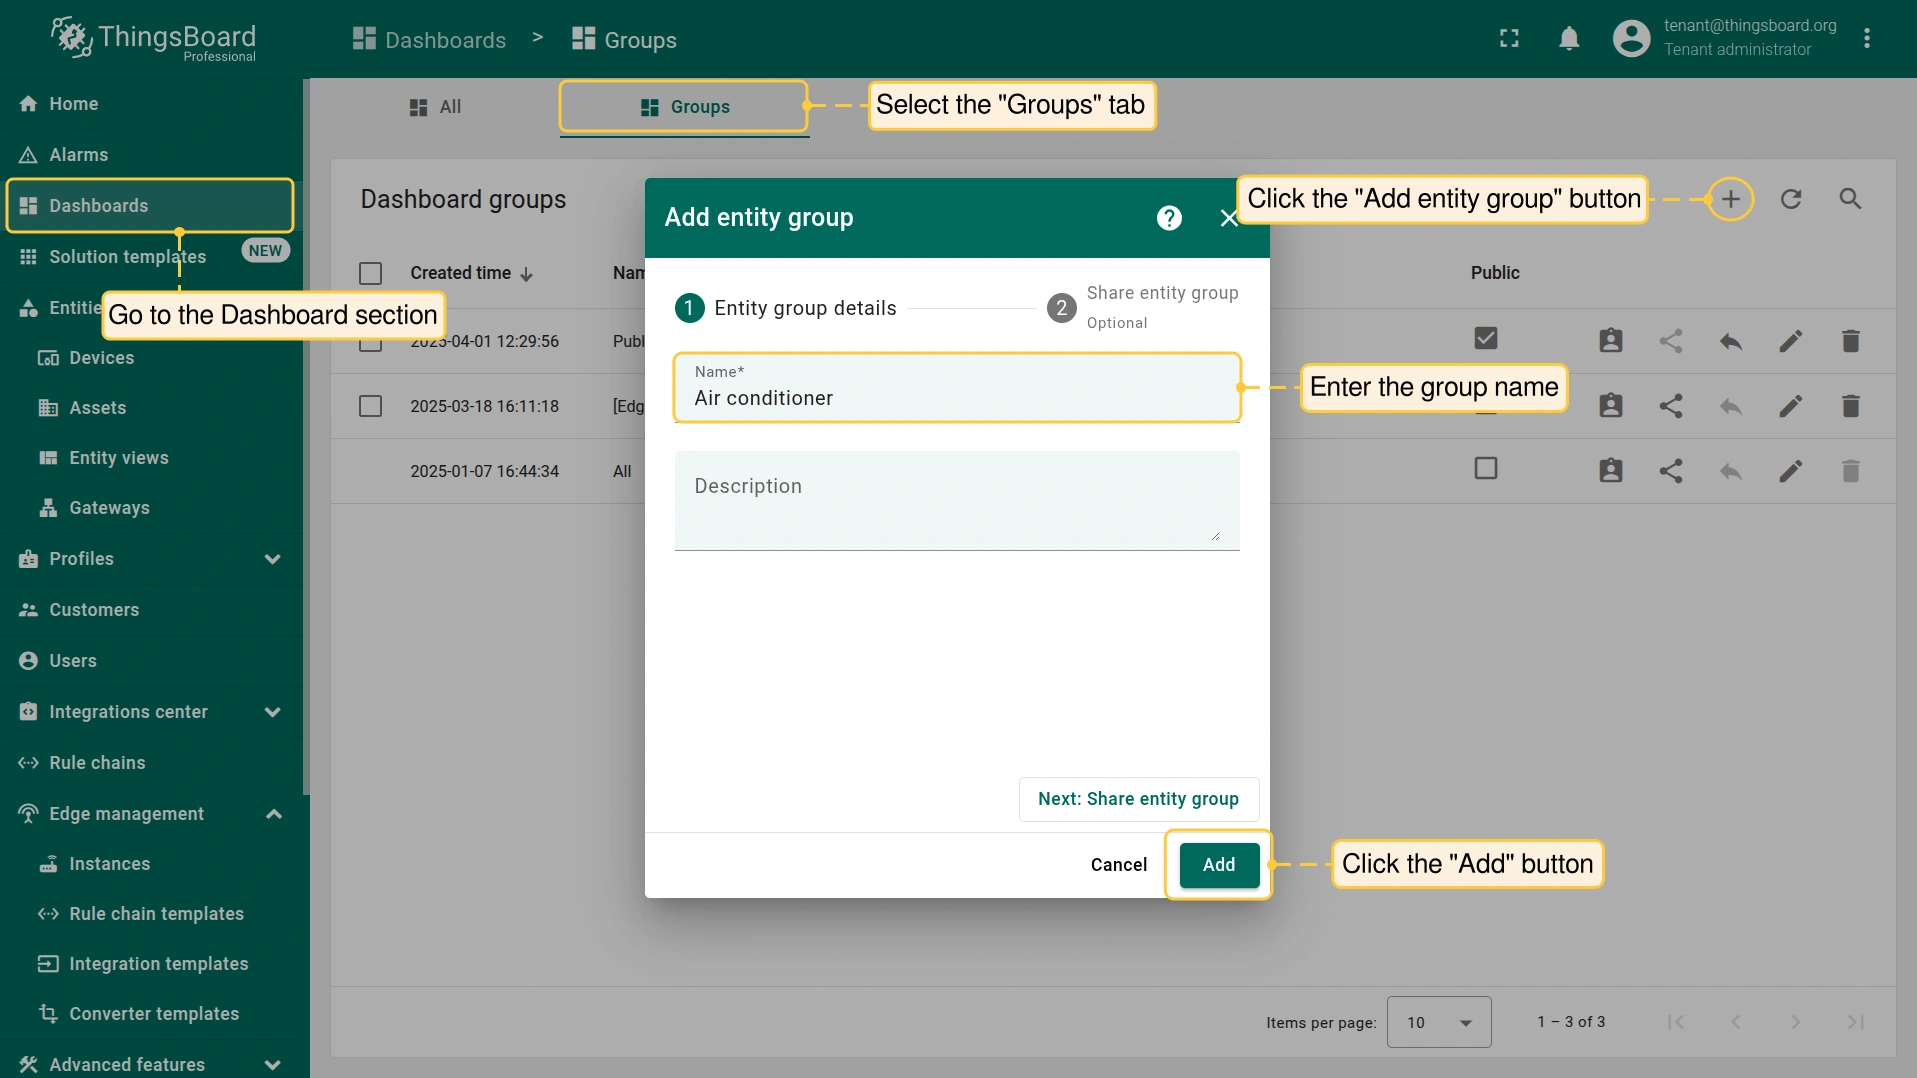Switch to the All tab
Image resolution: width=1917 pixels, height=1078 pixels.
(436, 107)
